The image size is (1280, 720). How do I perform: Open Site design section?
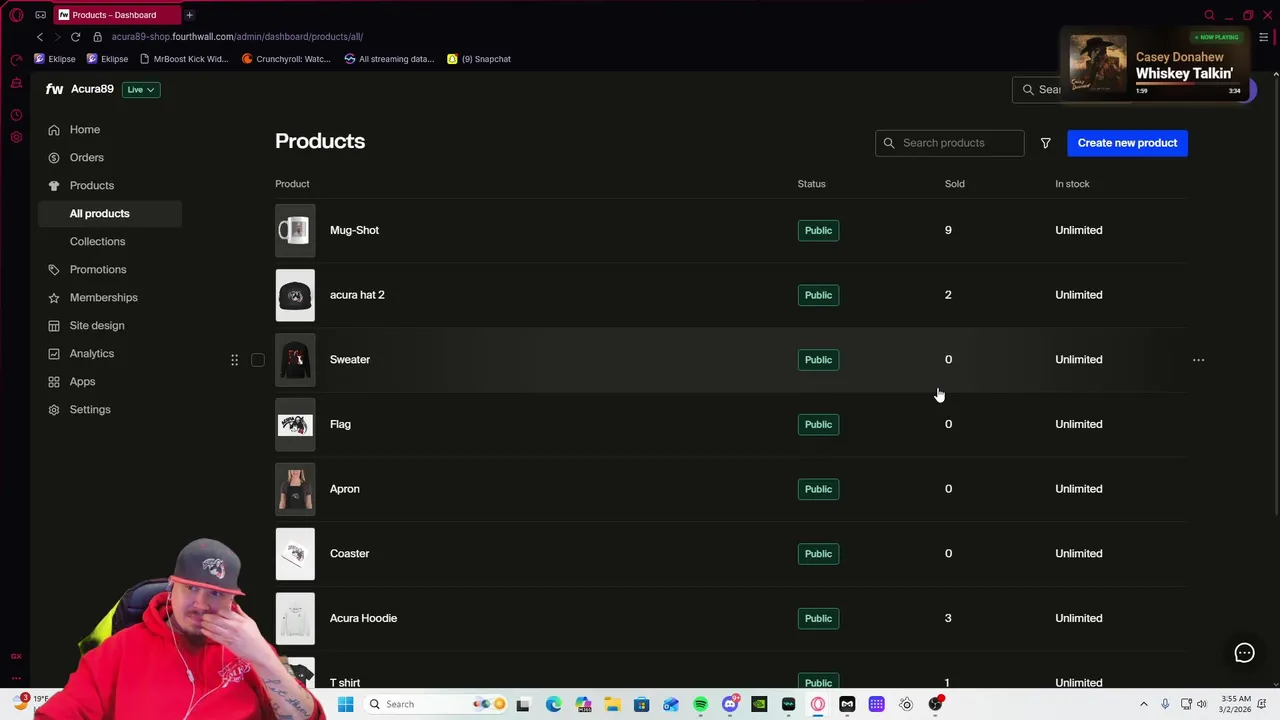[x=97, y=325]
